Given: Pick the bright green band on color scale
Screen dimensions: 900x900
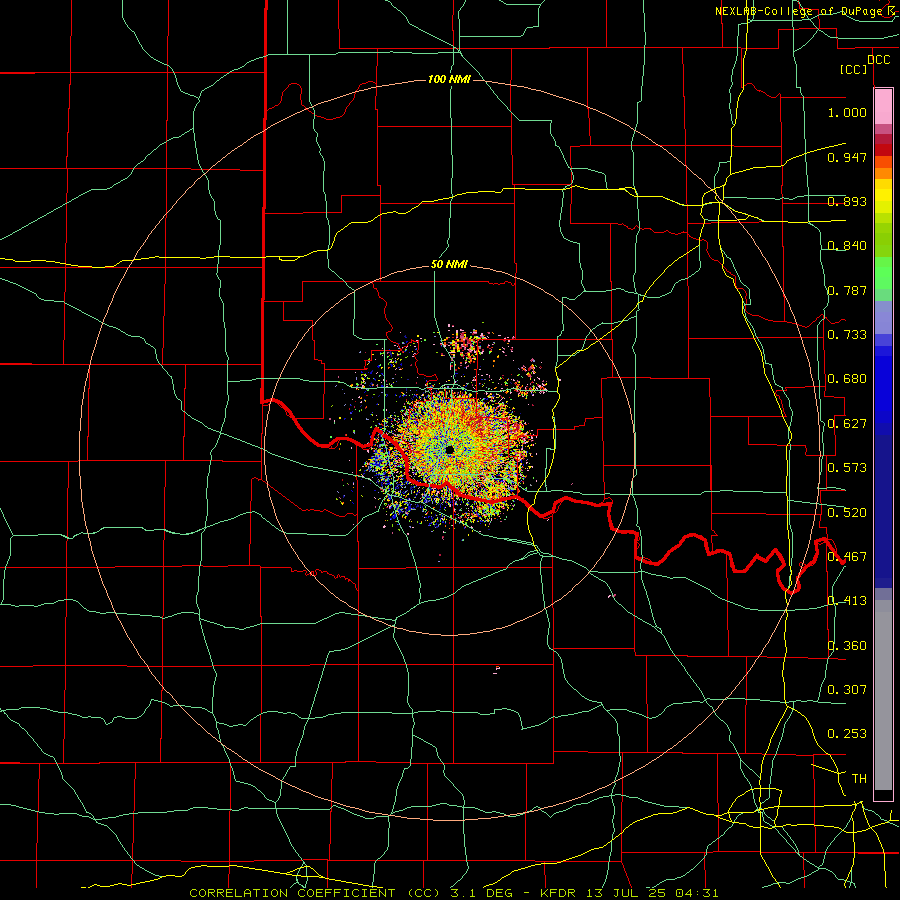Looking at the screenshot, I should pos(883,273).
